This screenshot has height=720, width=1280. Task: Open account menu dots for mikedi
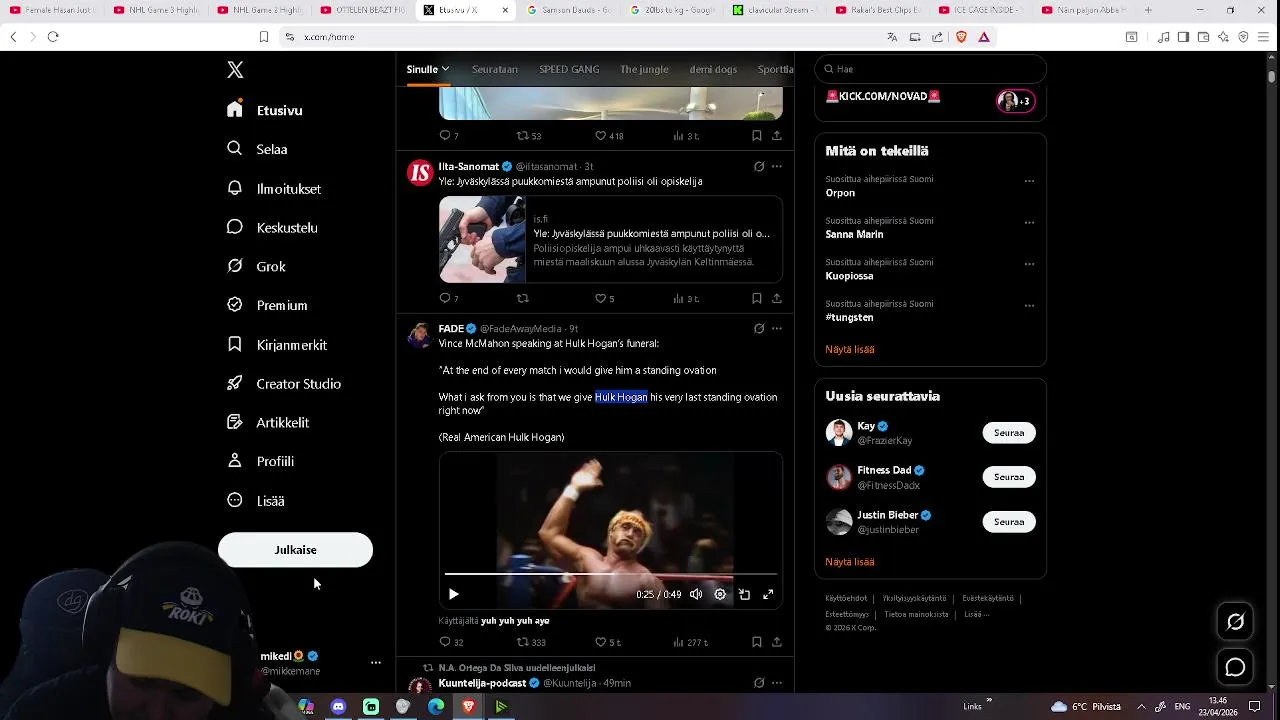[x=376, y=662]
